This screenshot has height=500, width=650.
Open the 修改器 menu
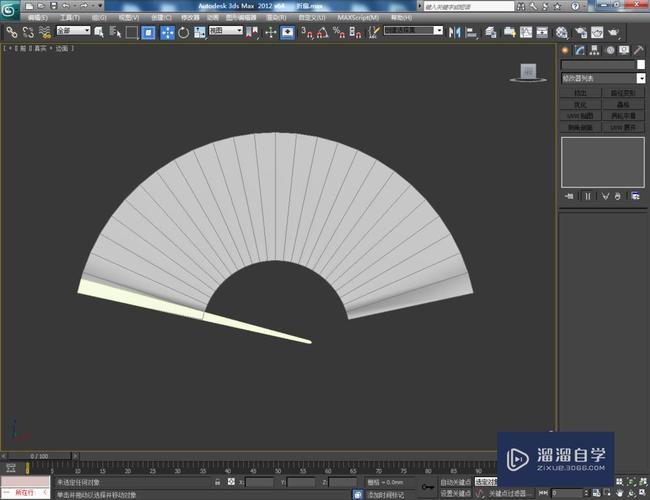pos(190,17)
